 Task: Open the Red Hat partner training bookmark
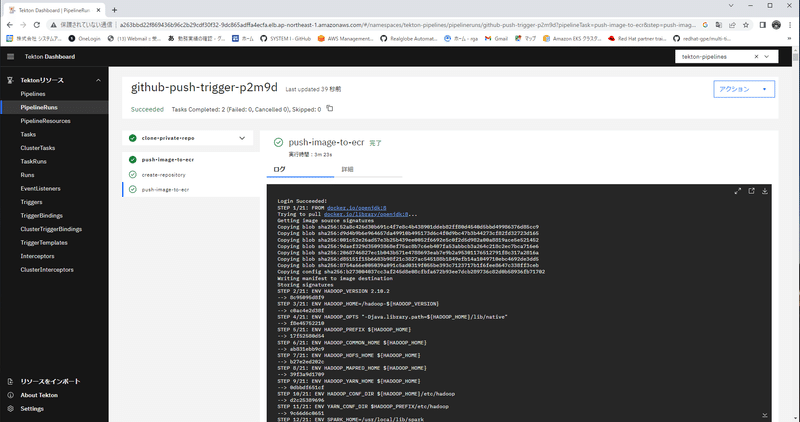pyautogui.click(x=637, y=38)
